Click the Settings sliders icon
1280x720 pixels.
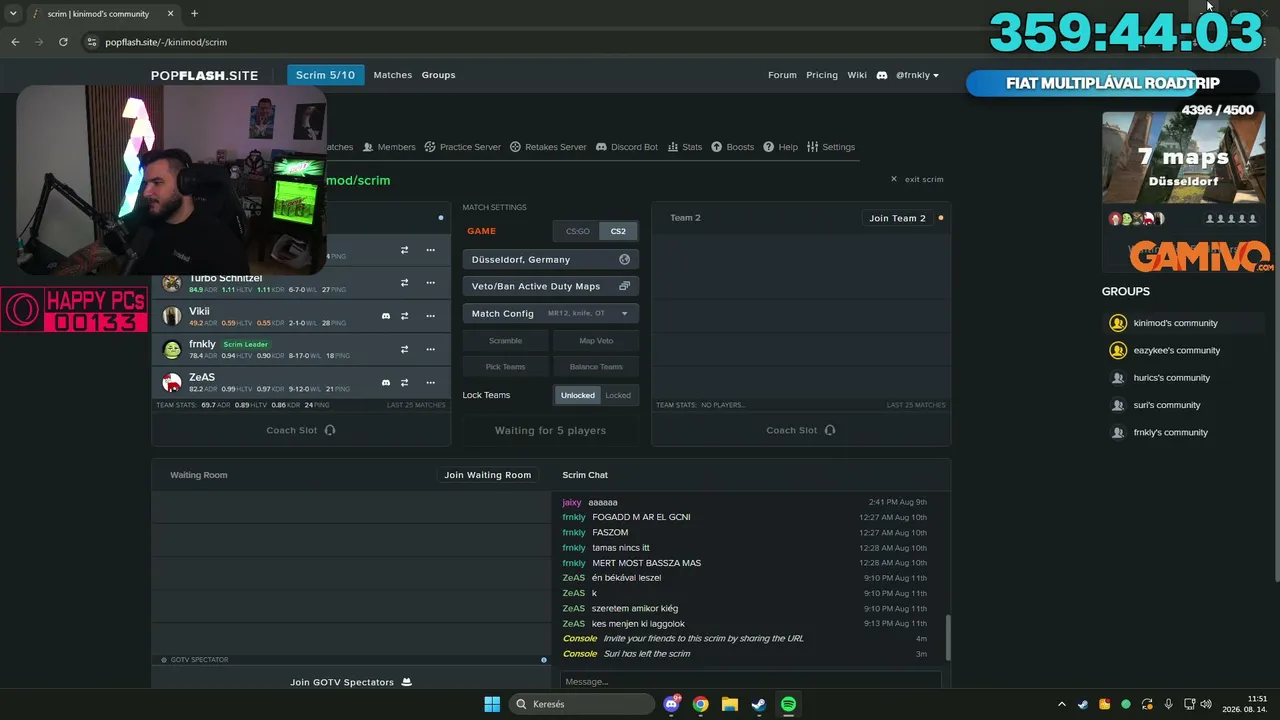pos(813,147)
